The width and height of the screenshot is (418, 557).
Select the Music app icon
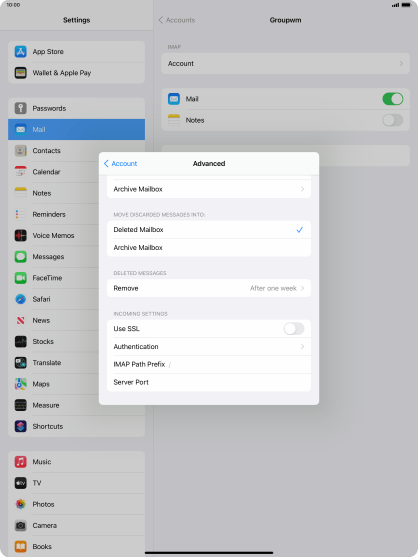point(21,462)
